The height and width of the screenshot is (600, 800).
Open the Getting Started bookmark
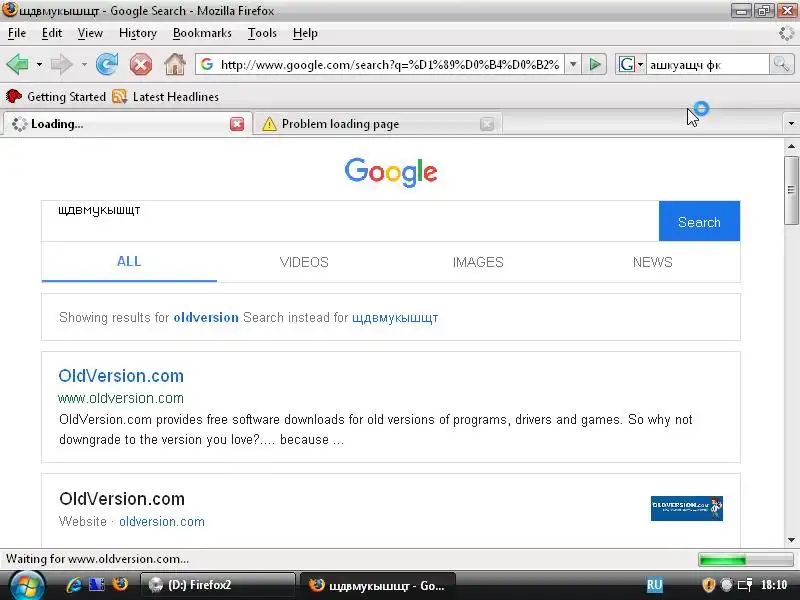(x=56, y=96)
